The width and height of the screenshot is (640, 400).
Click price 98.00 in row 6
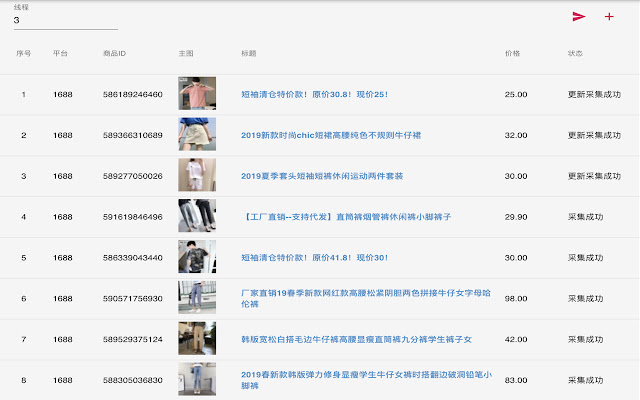point(516,298)
